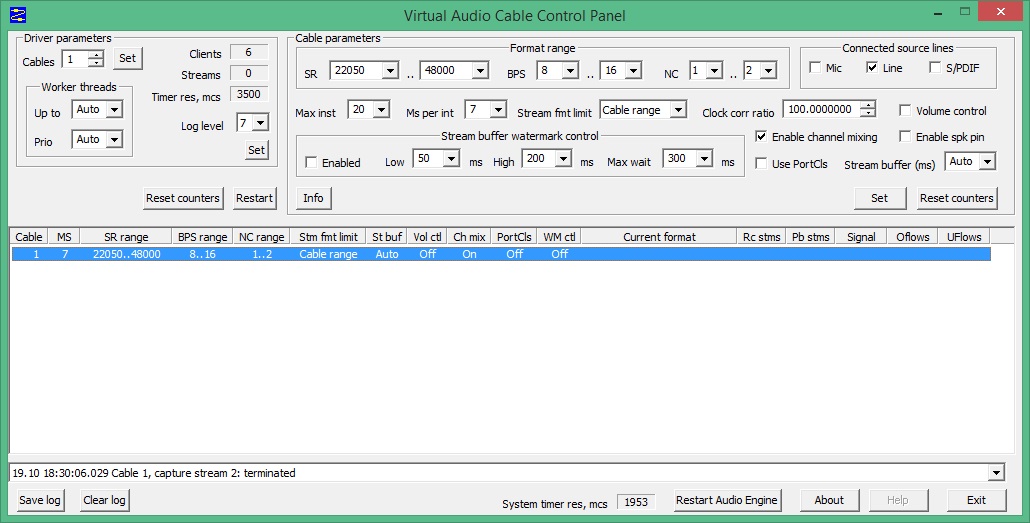
Task: Open the Log level dropdown
Action: 261,123
